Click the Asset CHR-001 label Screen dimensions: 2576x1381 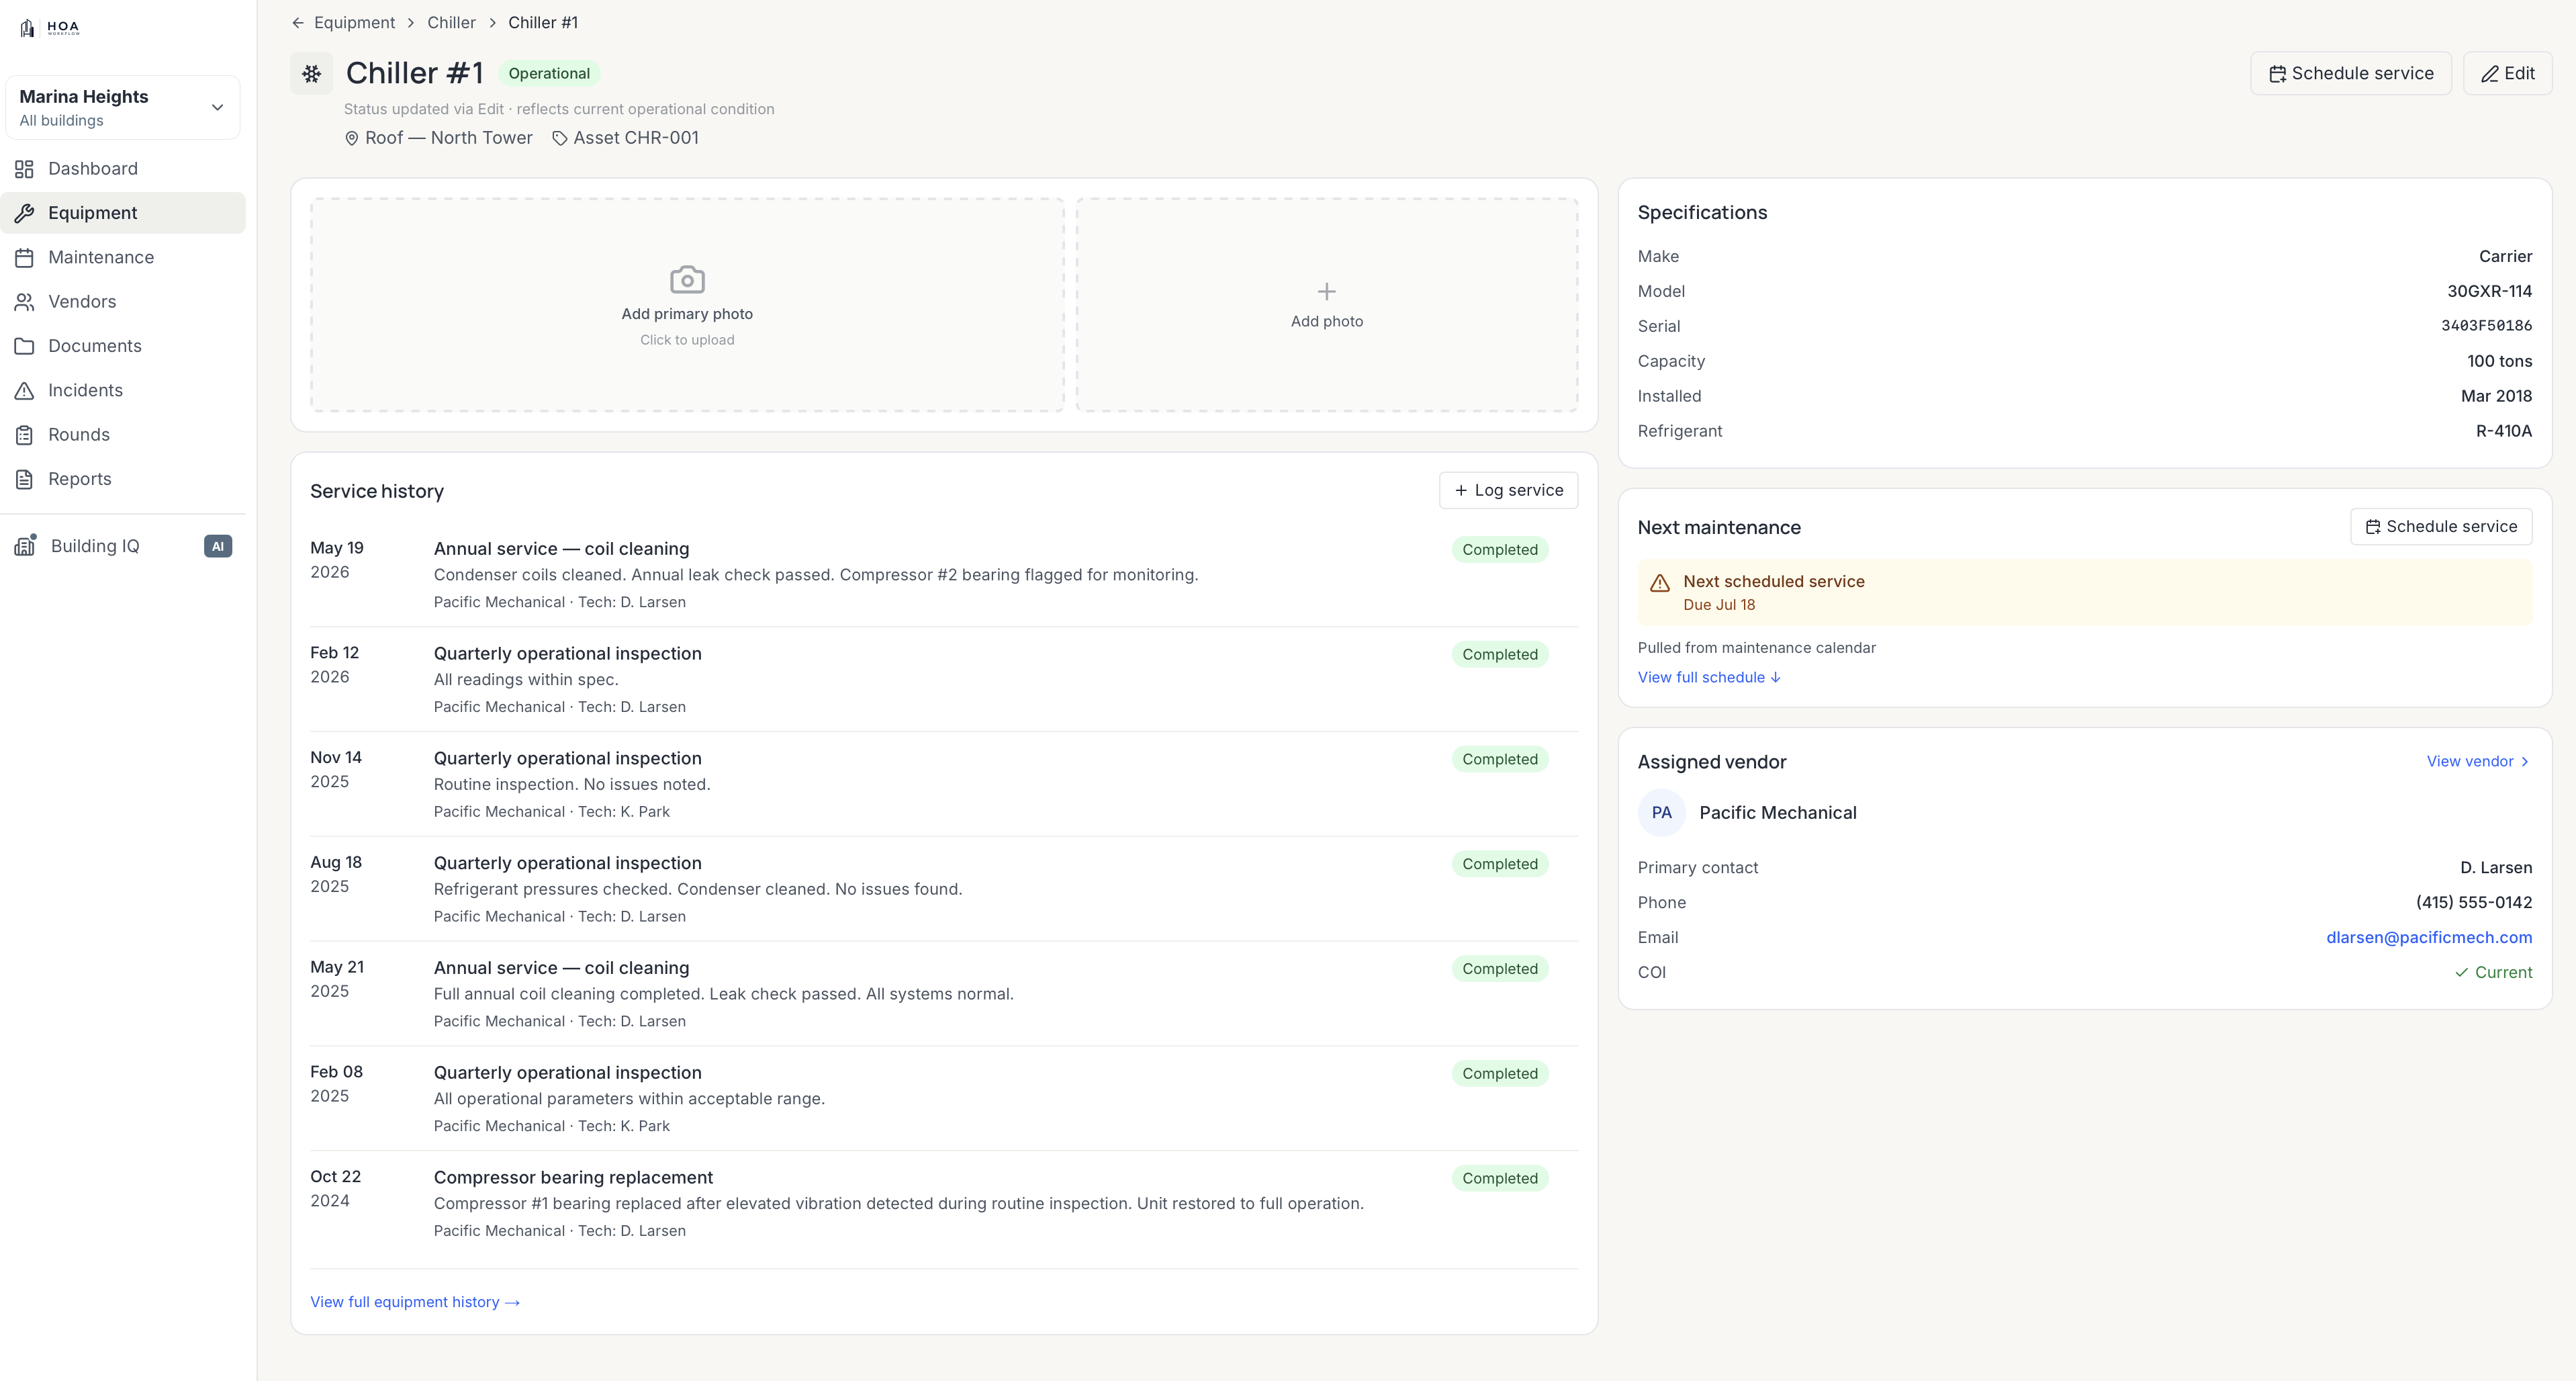pos(636,138)
